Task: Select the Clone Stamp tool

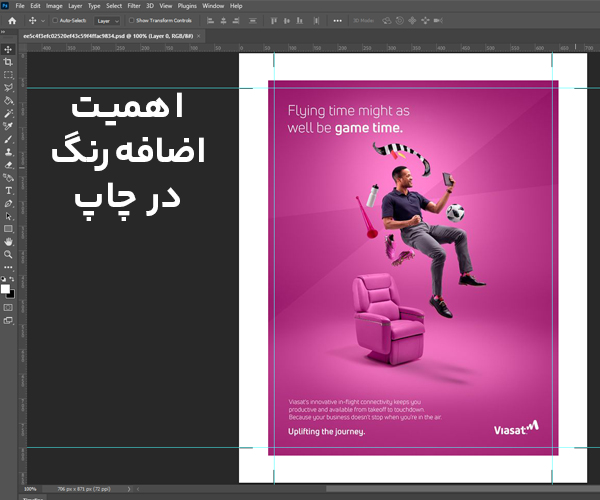Action: pyautogui.click(x=8, y=152)
